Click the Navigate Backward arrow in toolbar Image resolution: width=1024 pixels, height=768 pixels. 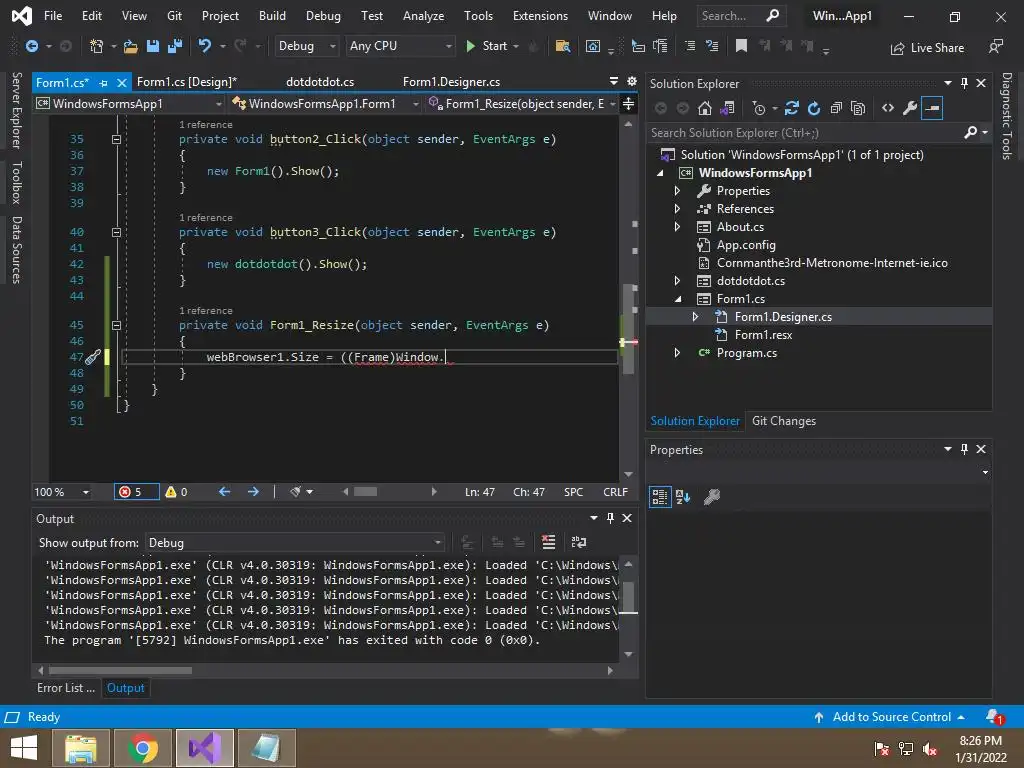[31, 46]
